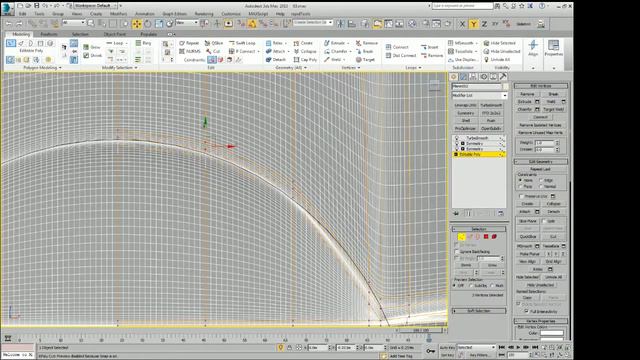Open the 3ds Max application menu logo
Viewport: 640px width, 360px height.
coord(7,9)
